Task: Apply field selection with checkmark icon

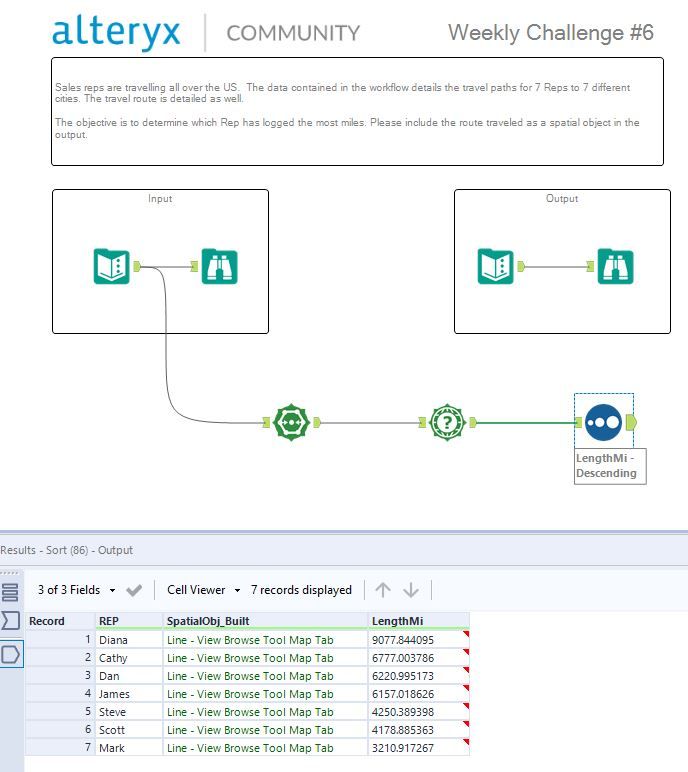Action: coord(134,590)
